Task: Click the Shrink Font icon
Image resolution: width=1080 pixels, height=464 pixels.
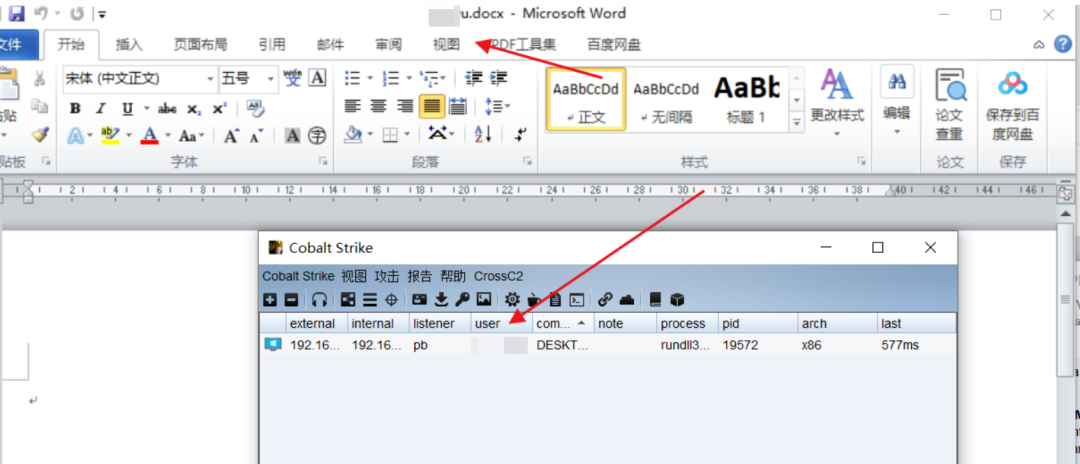Action: pyautogui.click(x=256, y=136)
